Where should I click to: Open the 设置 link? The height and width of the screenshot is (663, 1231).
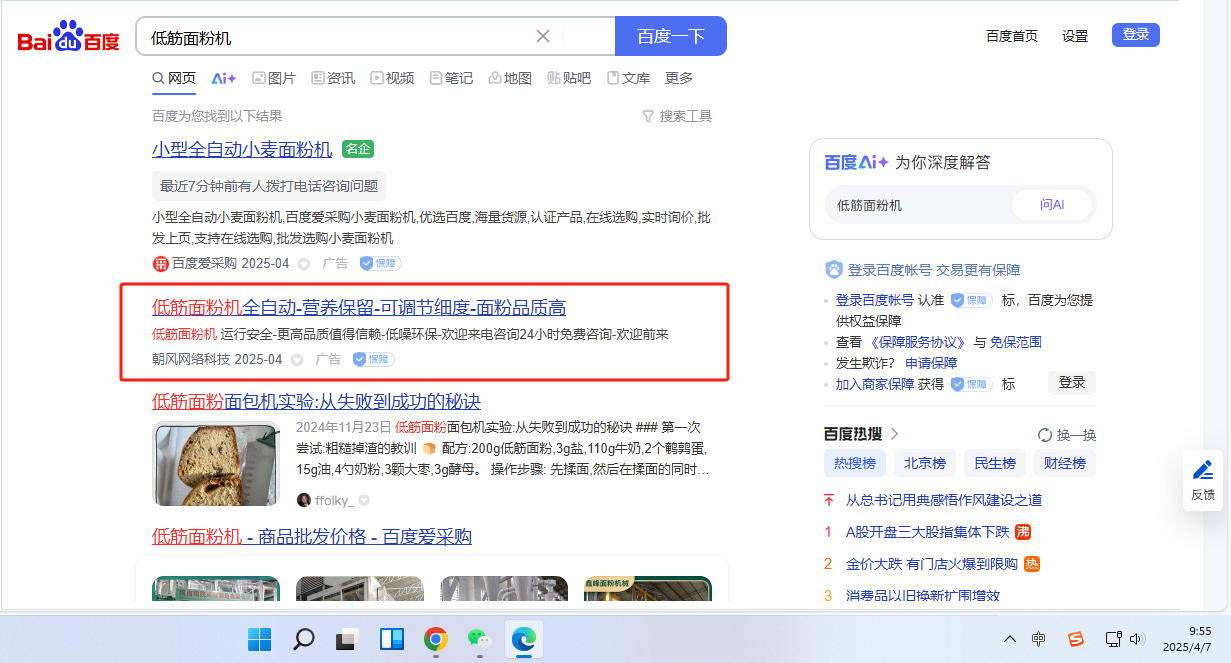(1075, 36)
